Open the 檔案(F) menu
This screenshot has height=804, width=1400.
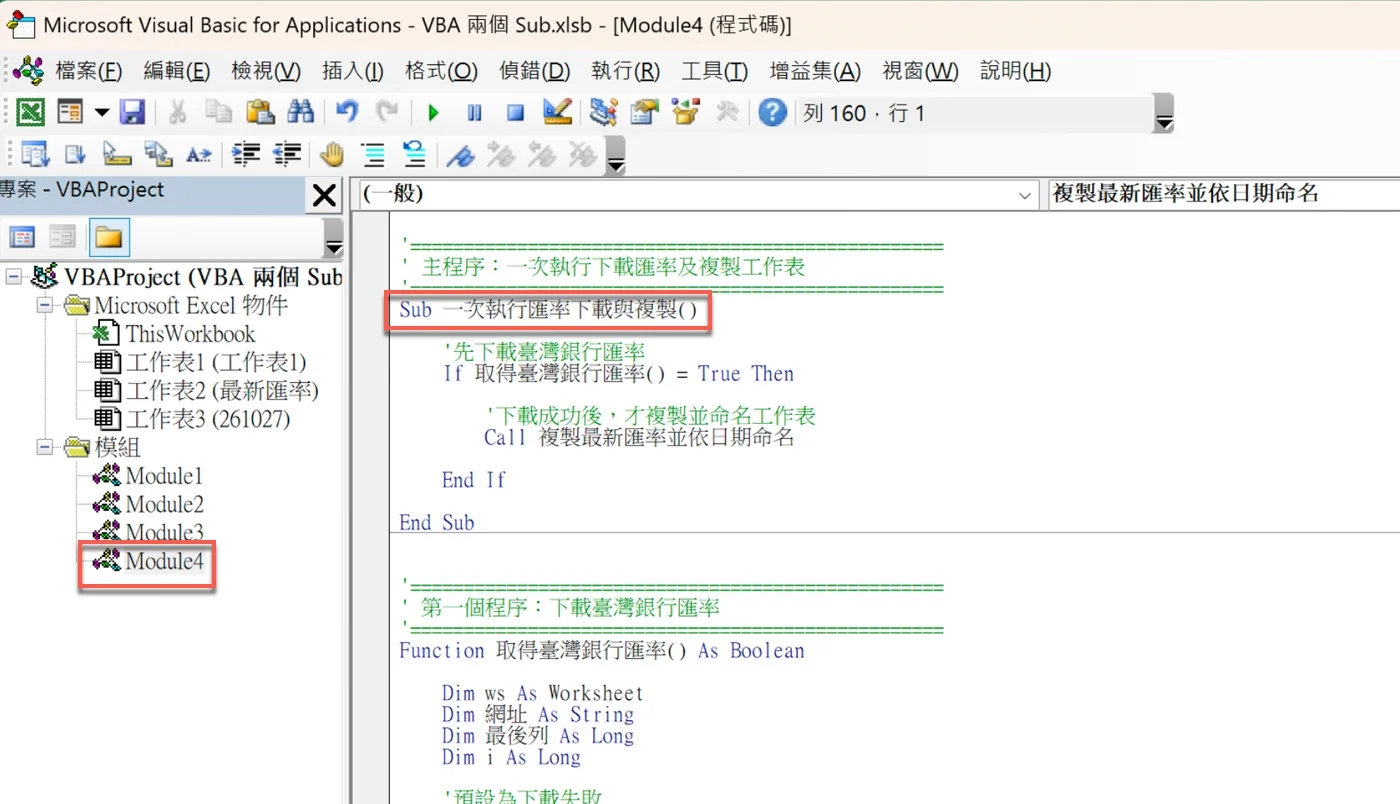89,71
